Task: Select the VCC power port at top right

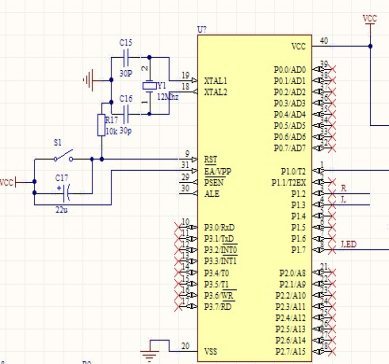Action: 370,20
